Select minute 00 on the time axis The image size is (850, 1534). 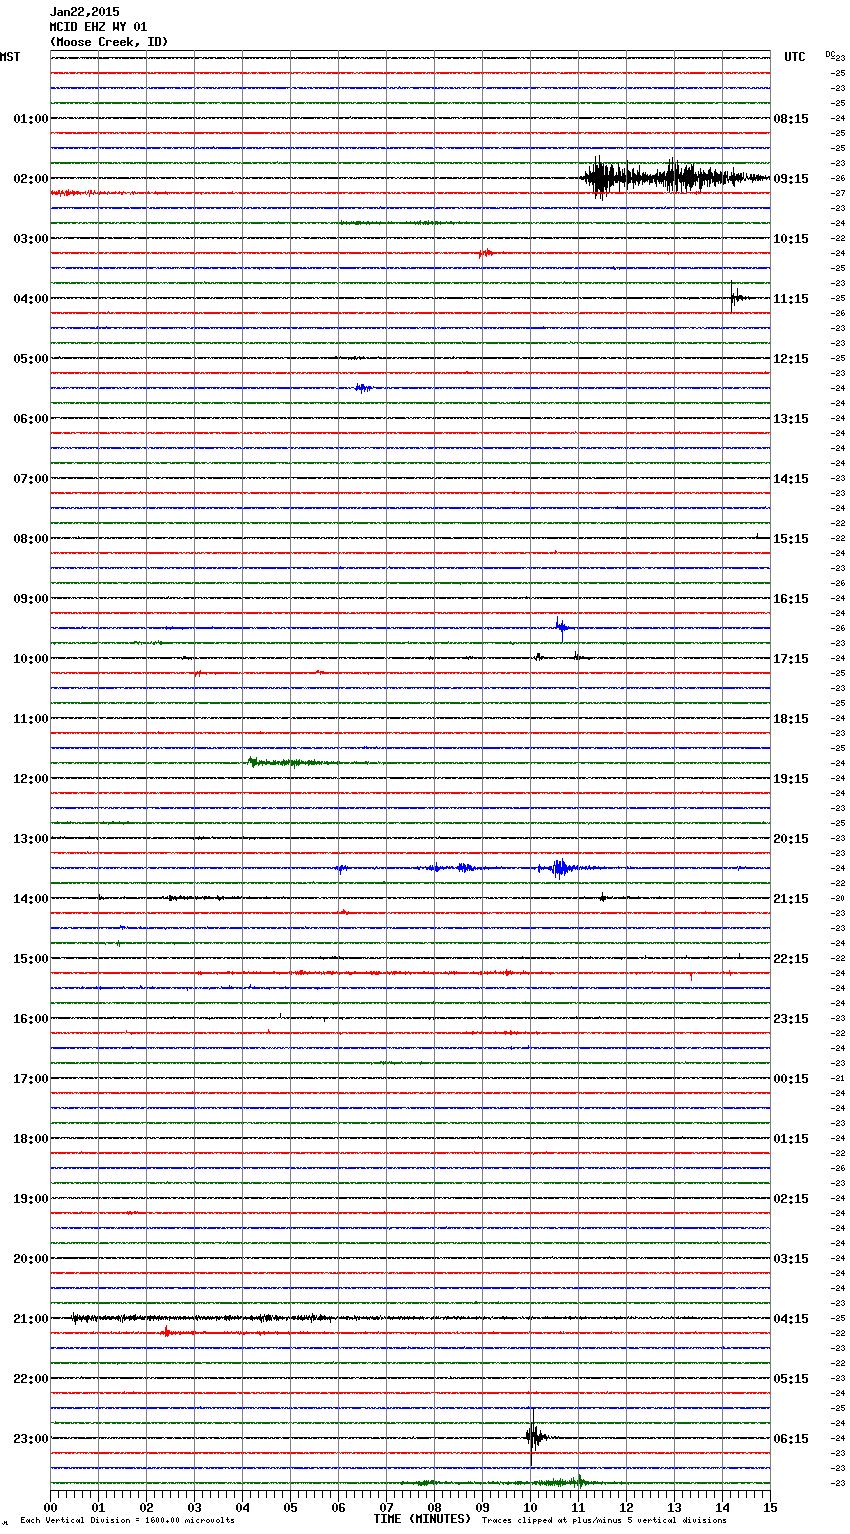point(50,1507)
